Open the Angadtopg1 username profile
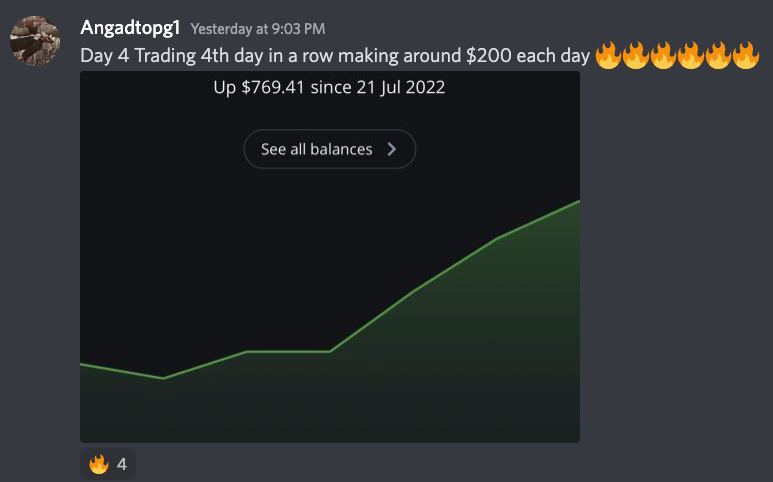 tap(129, 28)
